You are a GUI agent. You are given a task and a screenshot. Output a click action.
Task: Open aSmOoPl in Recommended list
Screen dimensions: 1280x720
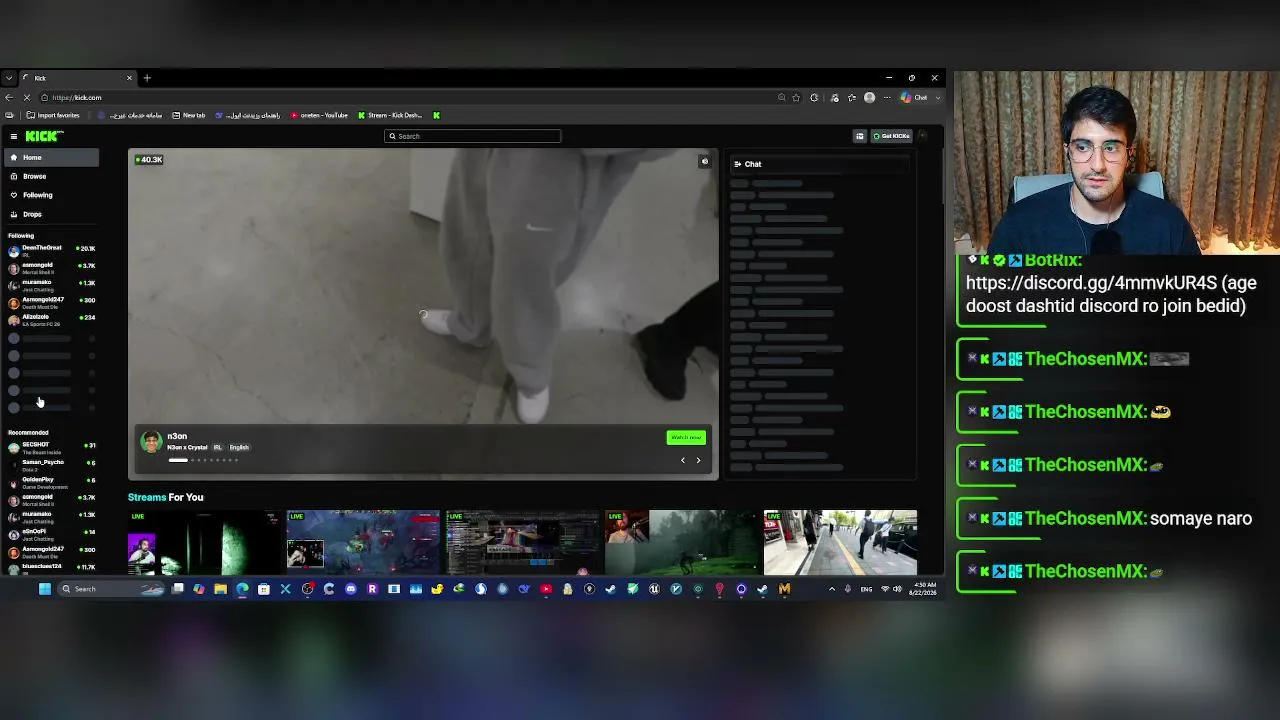click(x=51, y=534)
